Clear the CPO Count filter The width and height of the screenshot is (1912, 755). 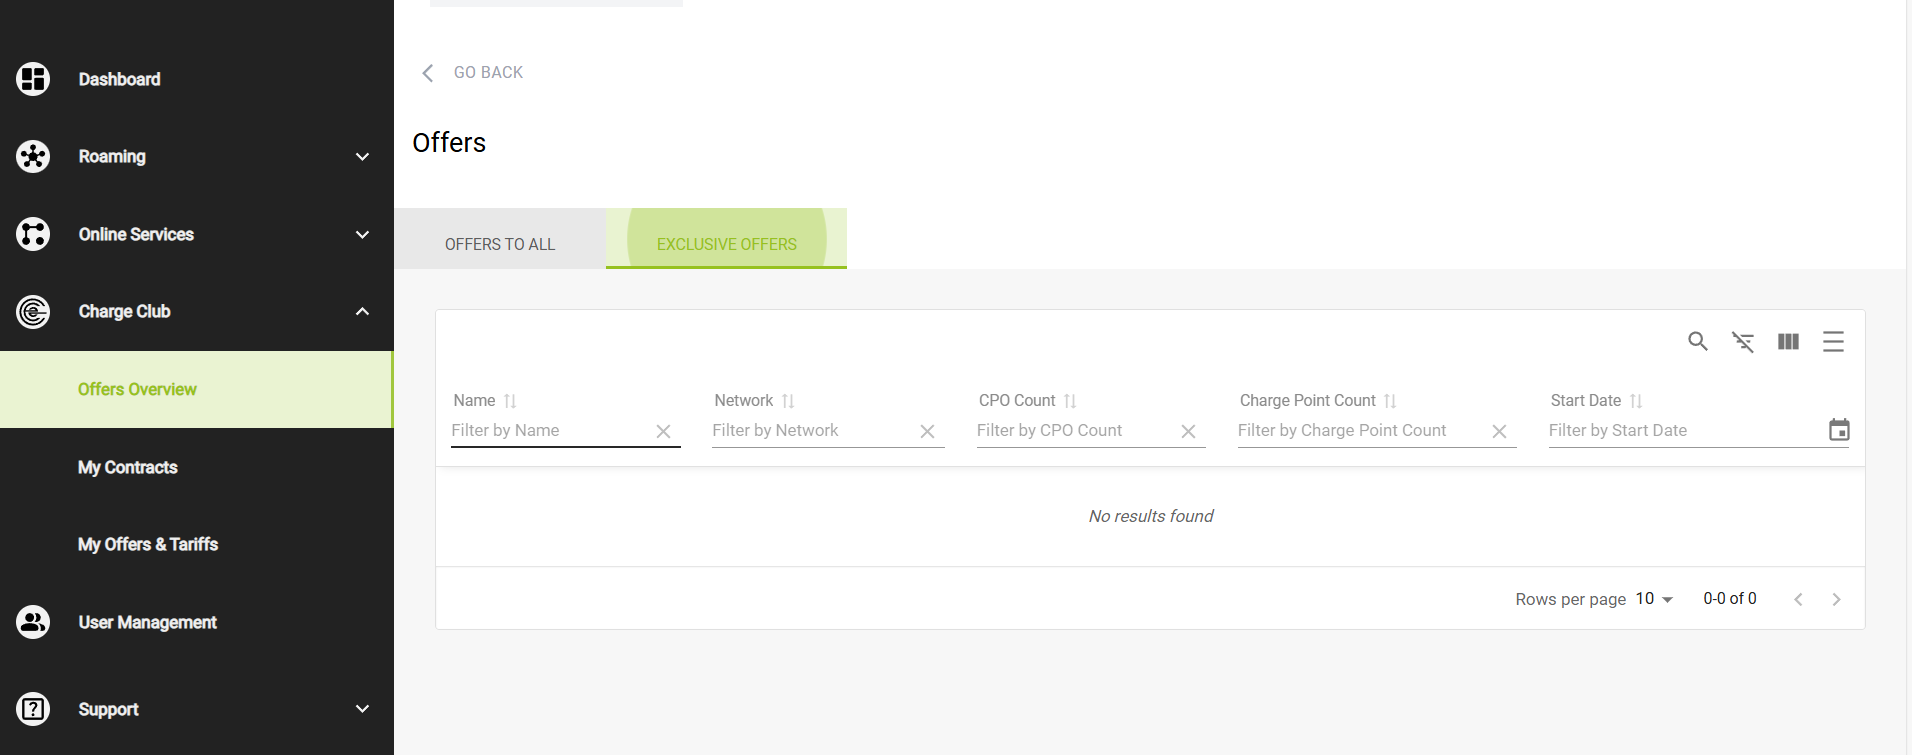1188,431
